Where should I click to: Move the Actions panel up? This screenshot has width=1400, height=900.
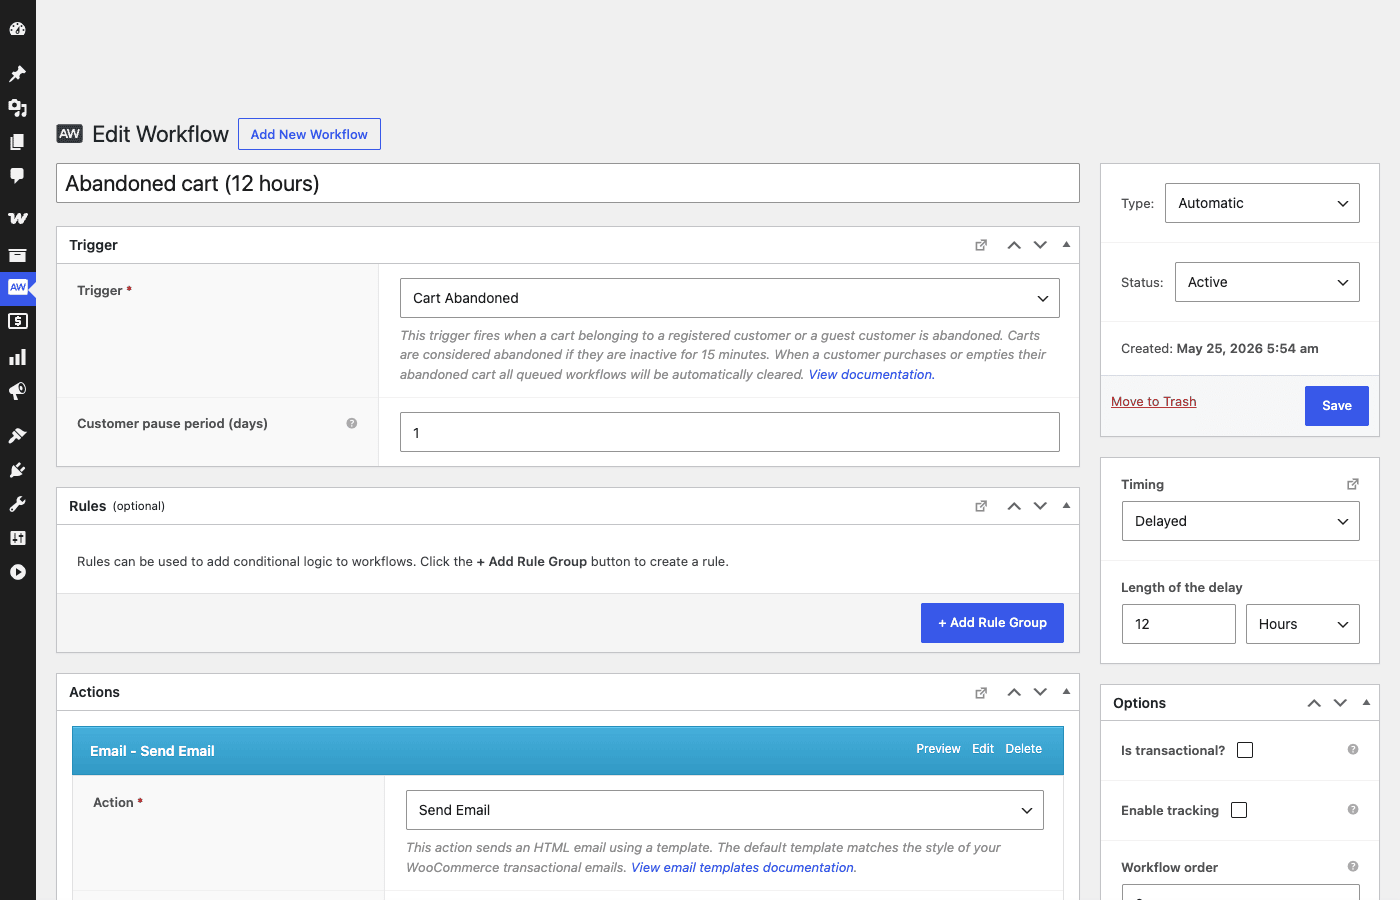pyautogui.click(x=1014, y=692)
